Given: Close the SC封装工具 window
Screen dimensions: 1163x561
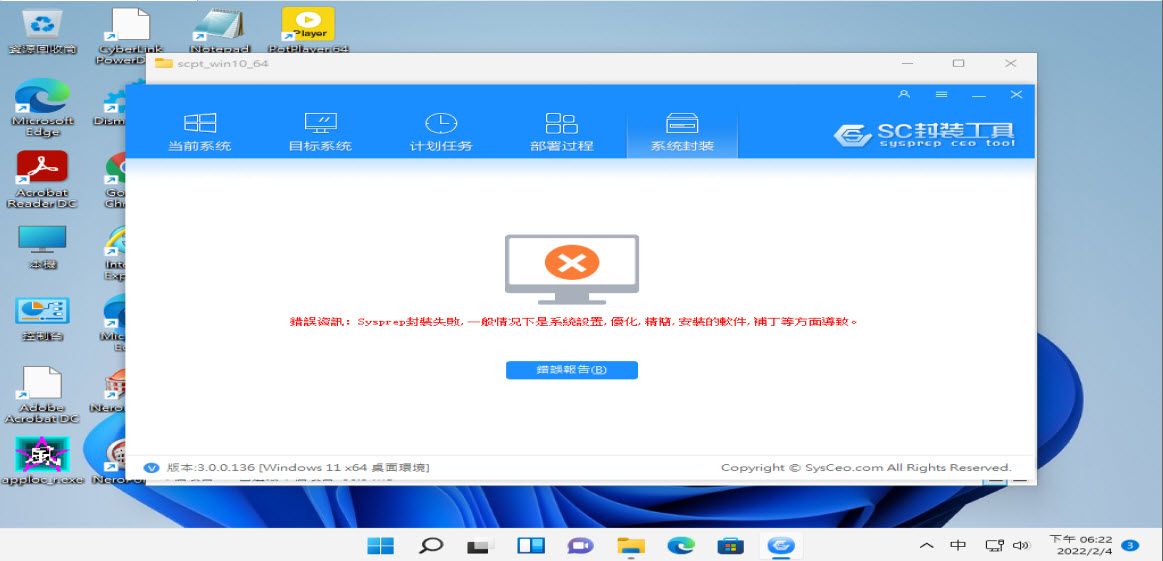Looking at the screenshot, I should click(1016, 94).
